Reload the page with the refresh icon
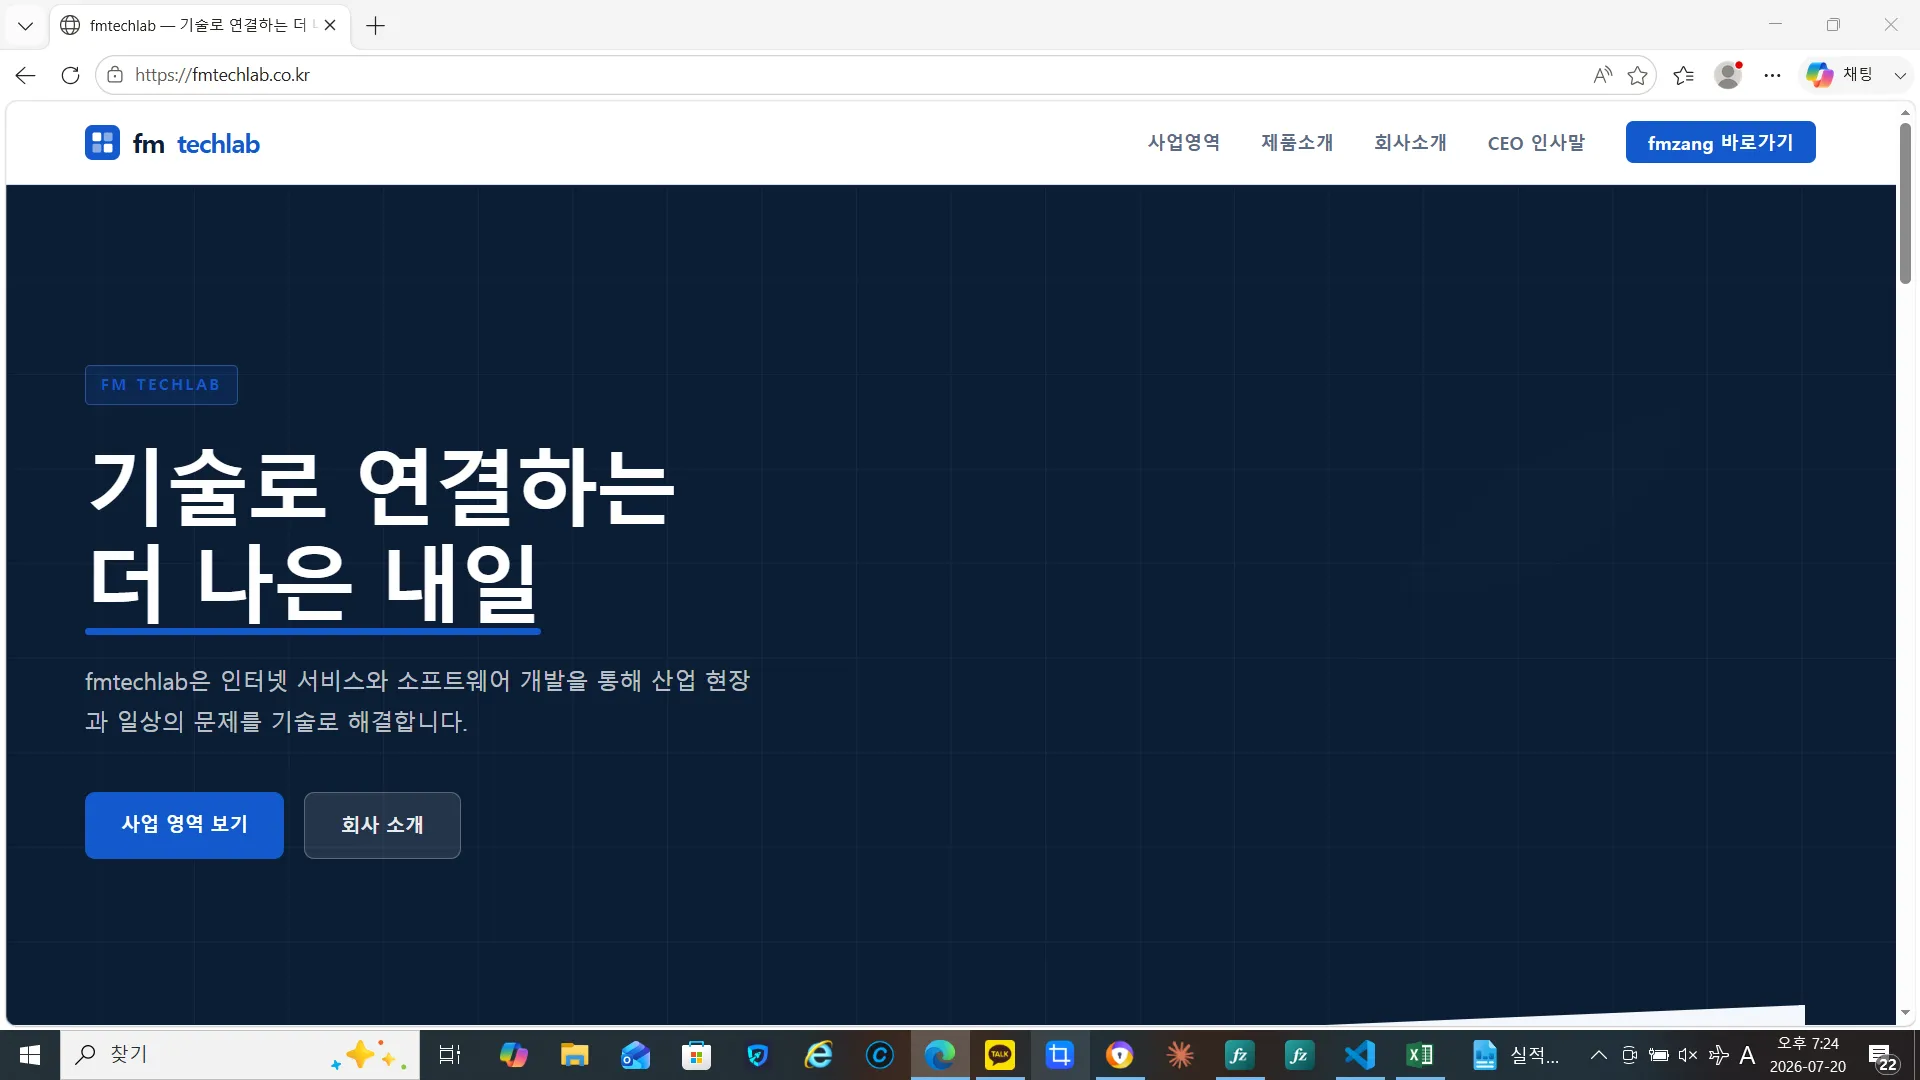This screenshot has height=1080, width=1920. coord(70,75)
